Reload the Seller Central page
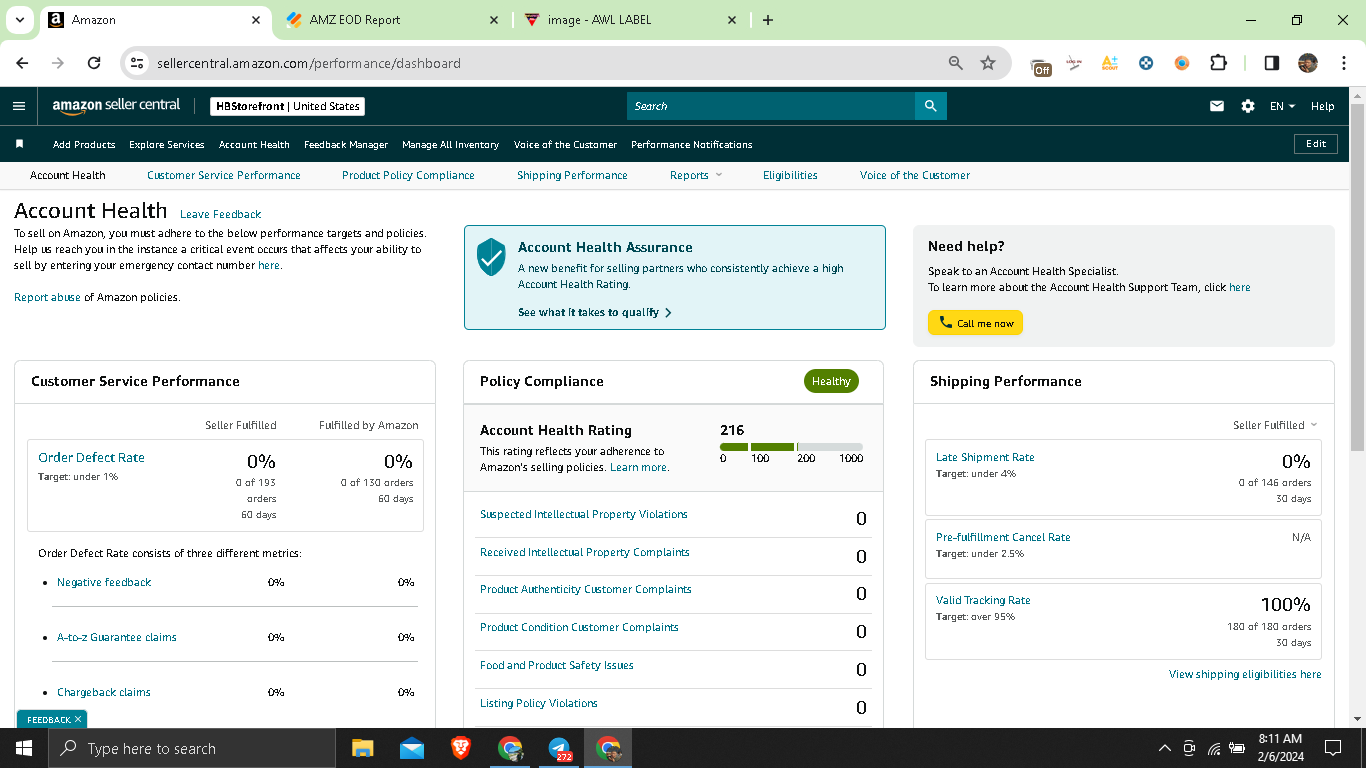 tap(94, 63)
